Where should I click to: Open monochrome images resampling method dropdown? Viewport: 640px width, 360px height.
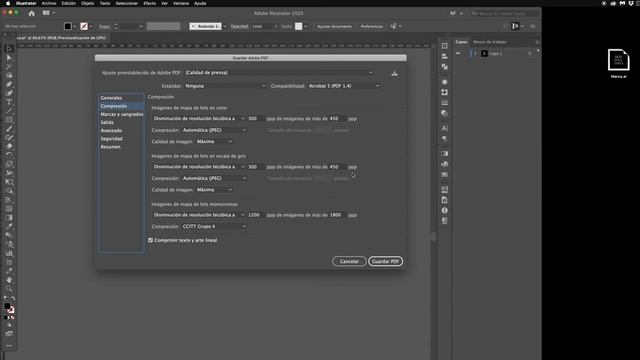[x=199, y=215]
